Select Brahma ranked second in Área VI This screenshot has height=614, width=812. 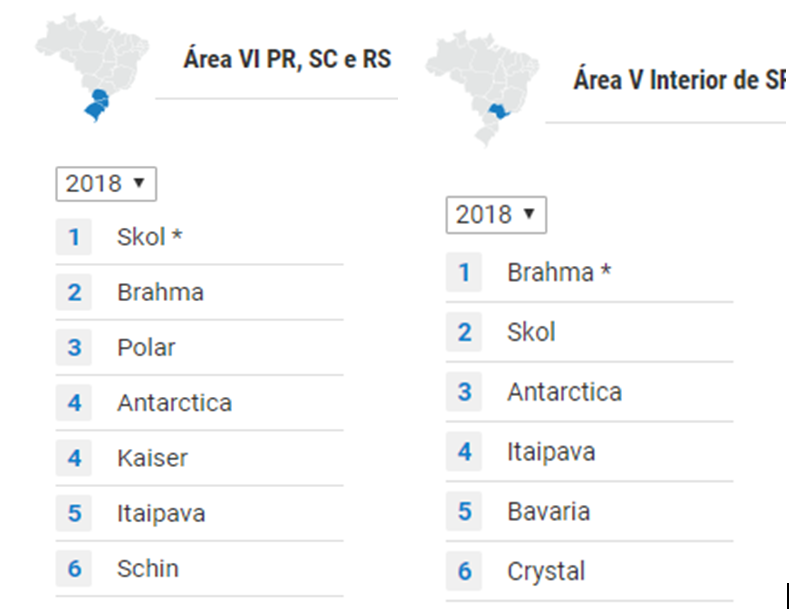click(x=161, y=293)
